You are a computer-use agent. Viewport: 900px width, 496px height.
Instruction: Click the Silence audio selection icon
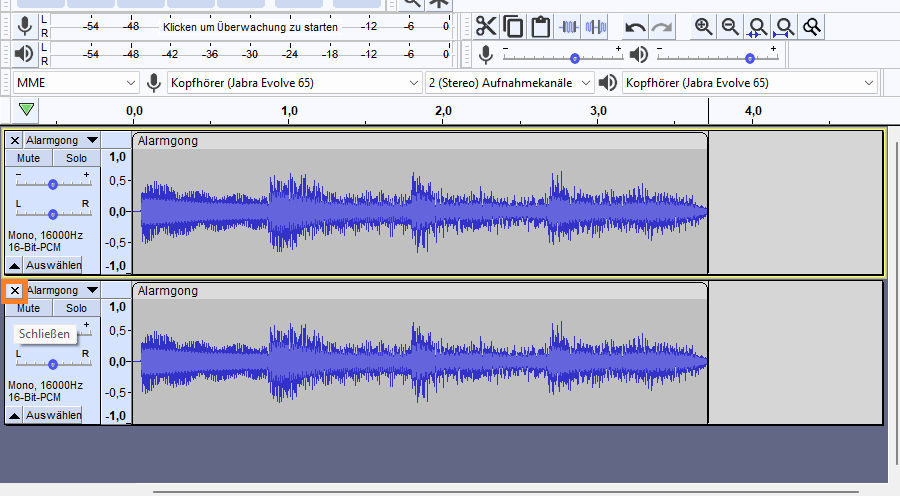coord(596,27)
